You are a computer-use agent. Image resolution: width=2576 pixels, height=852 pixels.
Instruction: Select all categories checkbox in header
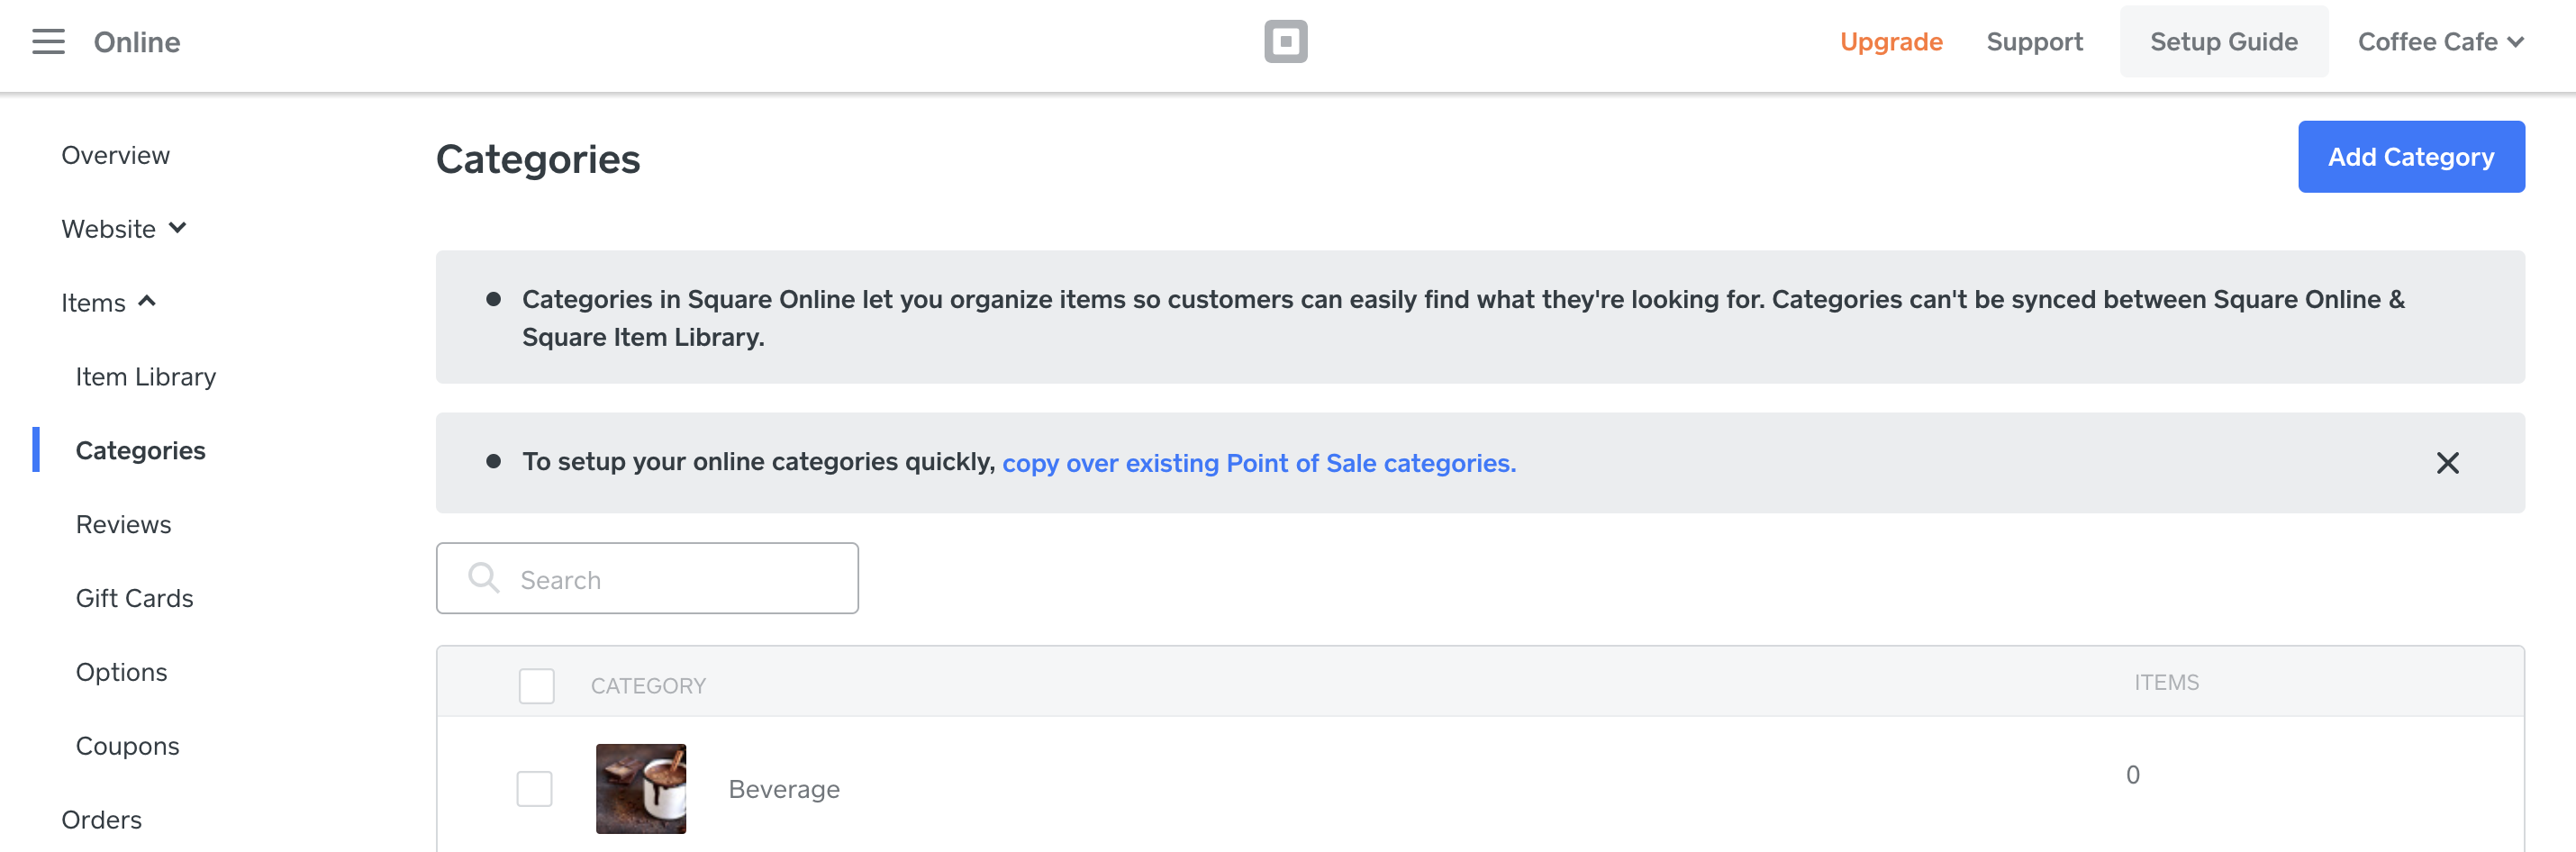click(536, 686)
